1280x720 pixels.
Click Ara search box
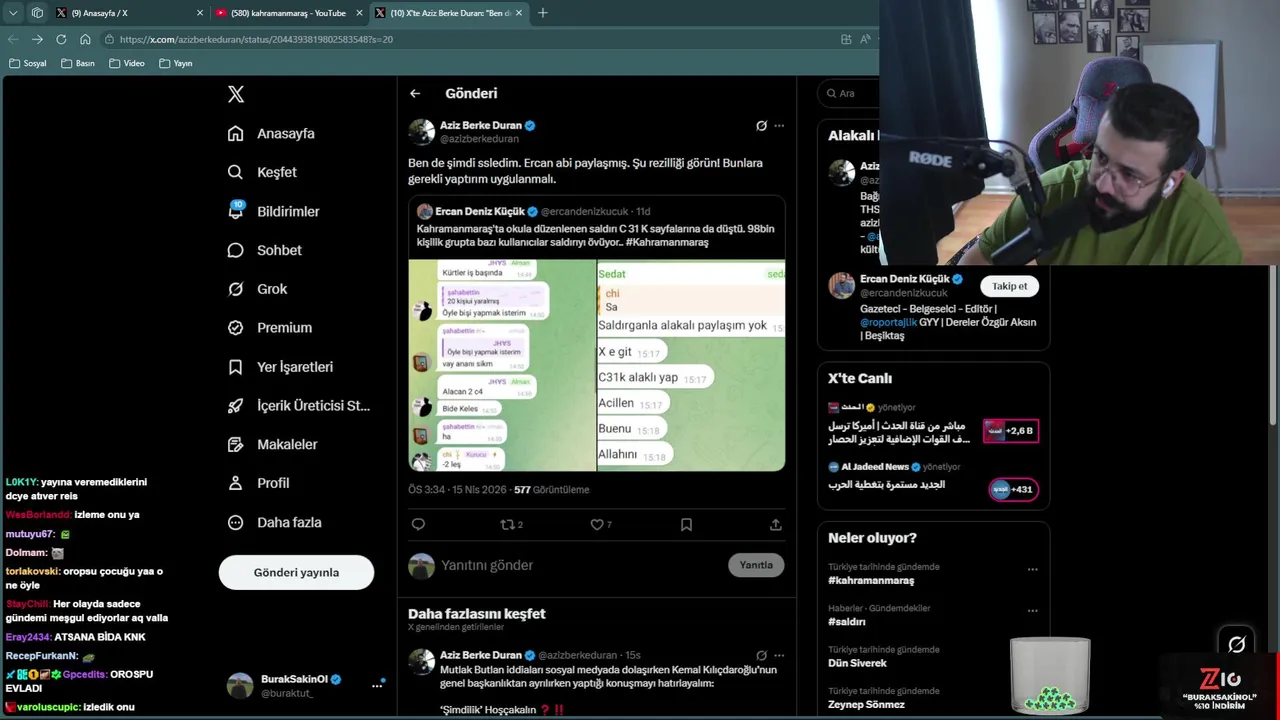coord(850,93)
